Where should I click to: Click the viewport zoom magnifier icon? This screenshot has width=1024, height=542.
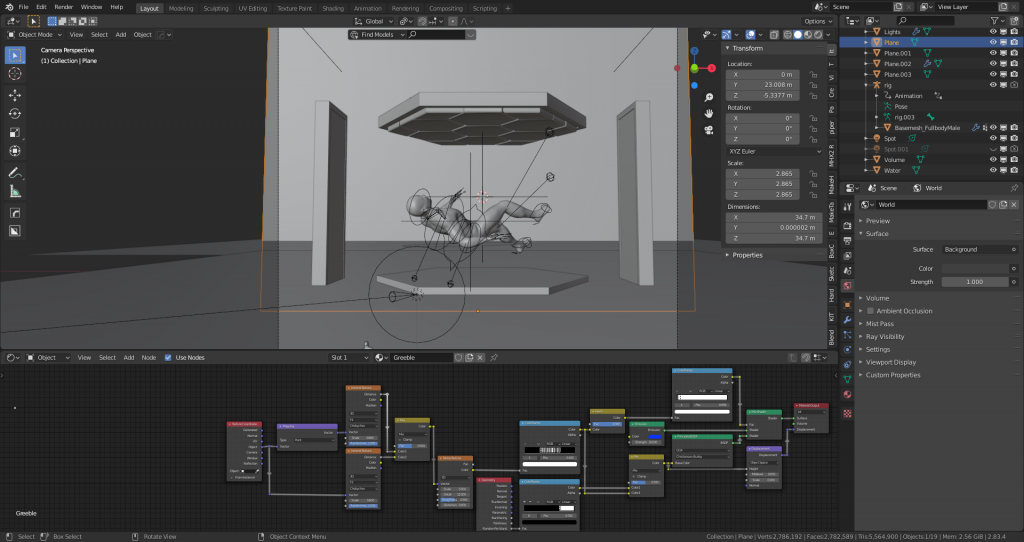coord(709,97)
